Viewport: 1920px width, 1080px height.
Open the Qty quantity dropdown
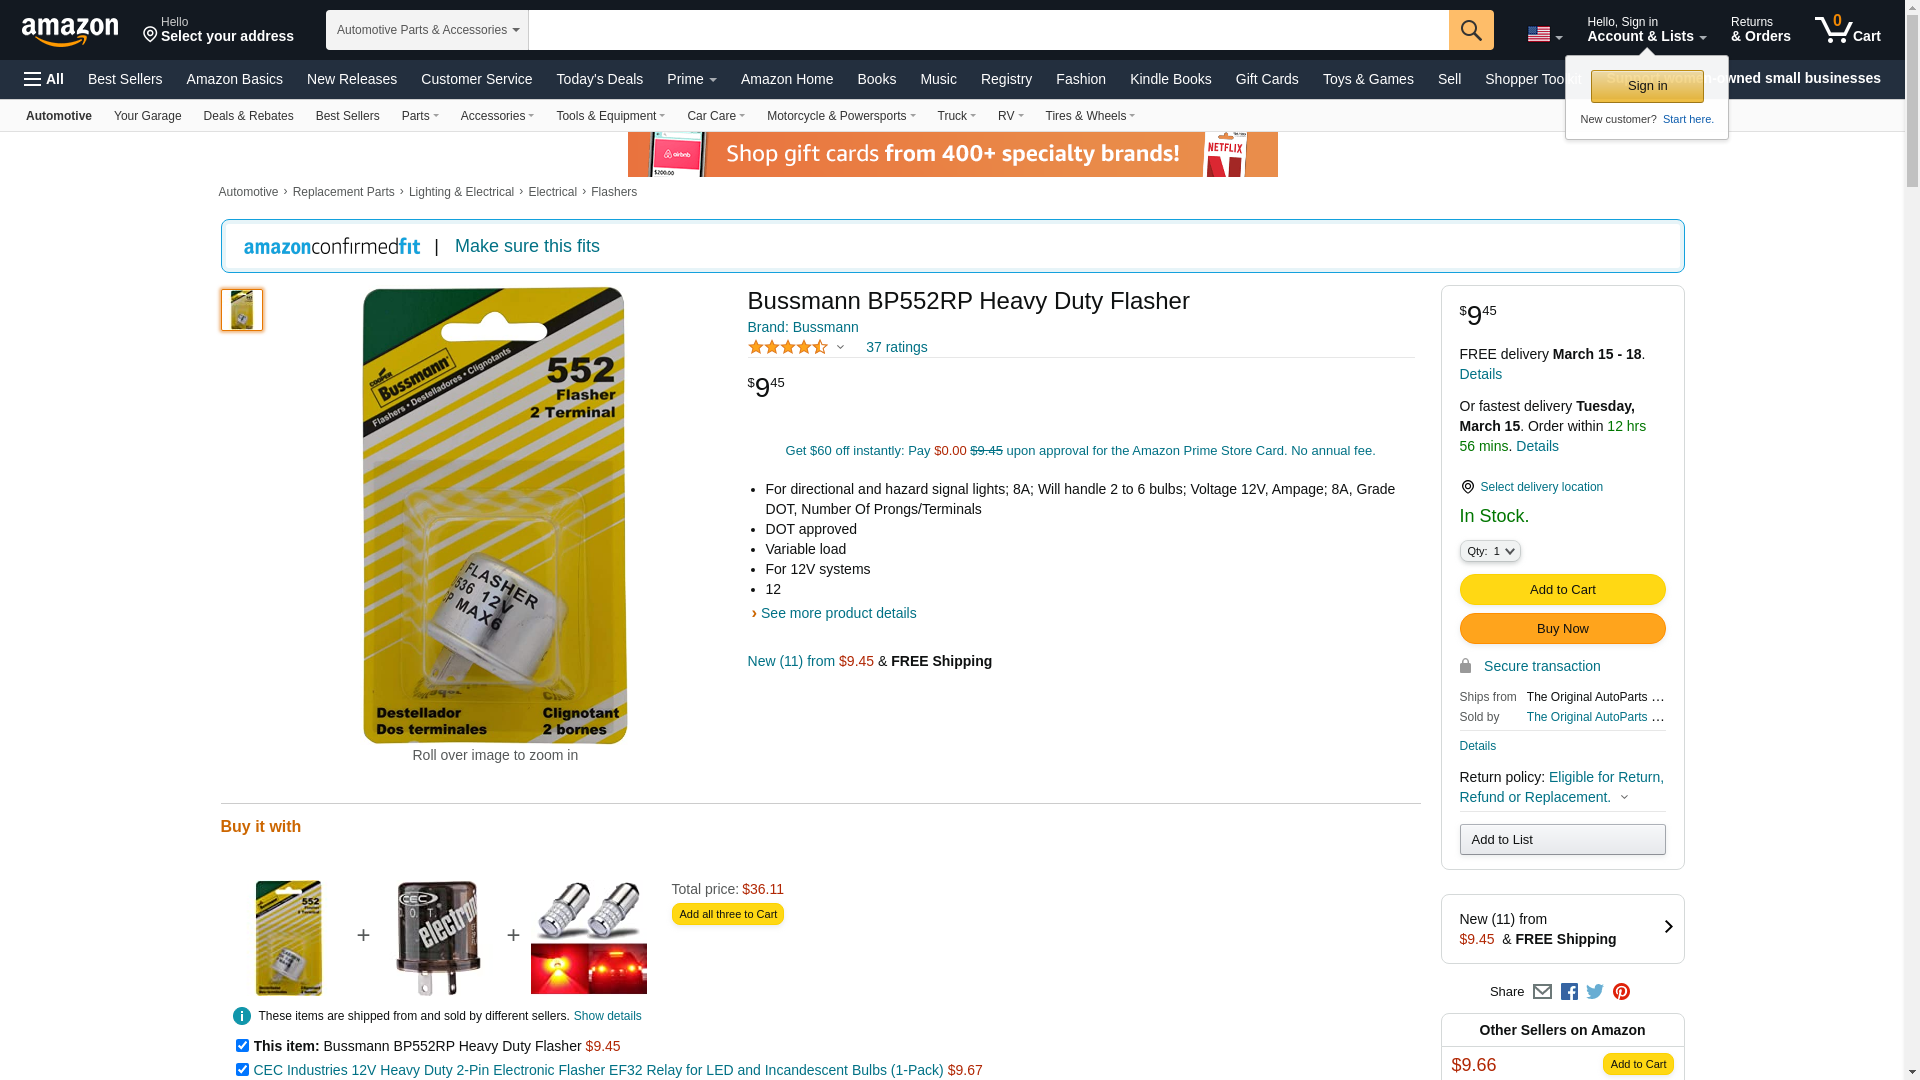pos(1490,551)
